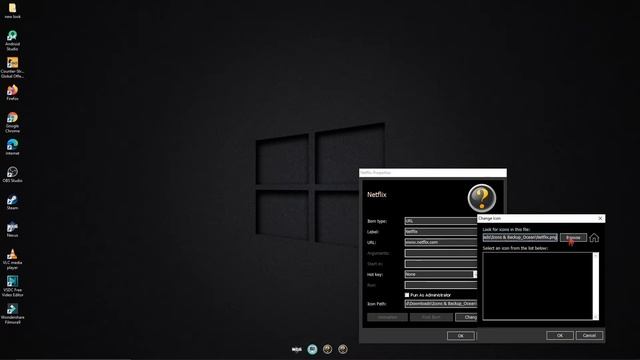Click the Change button next to Find Item
Image resolution: width=640 pixels, height=360 pixels.
pyautogui.click(x=466, y=317)
